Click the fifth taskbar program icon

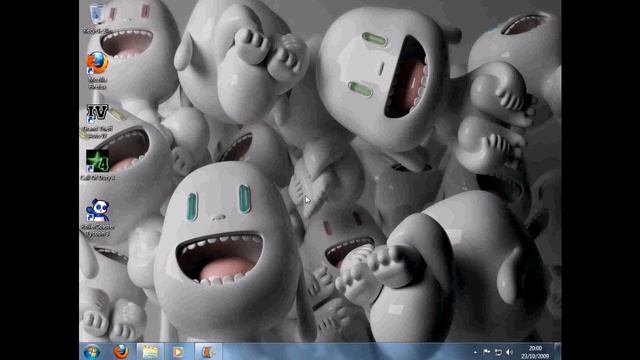coord(208,351)
